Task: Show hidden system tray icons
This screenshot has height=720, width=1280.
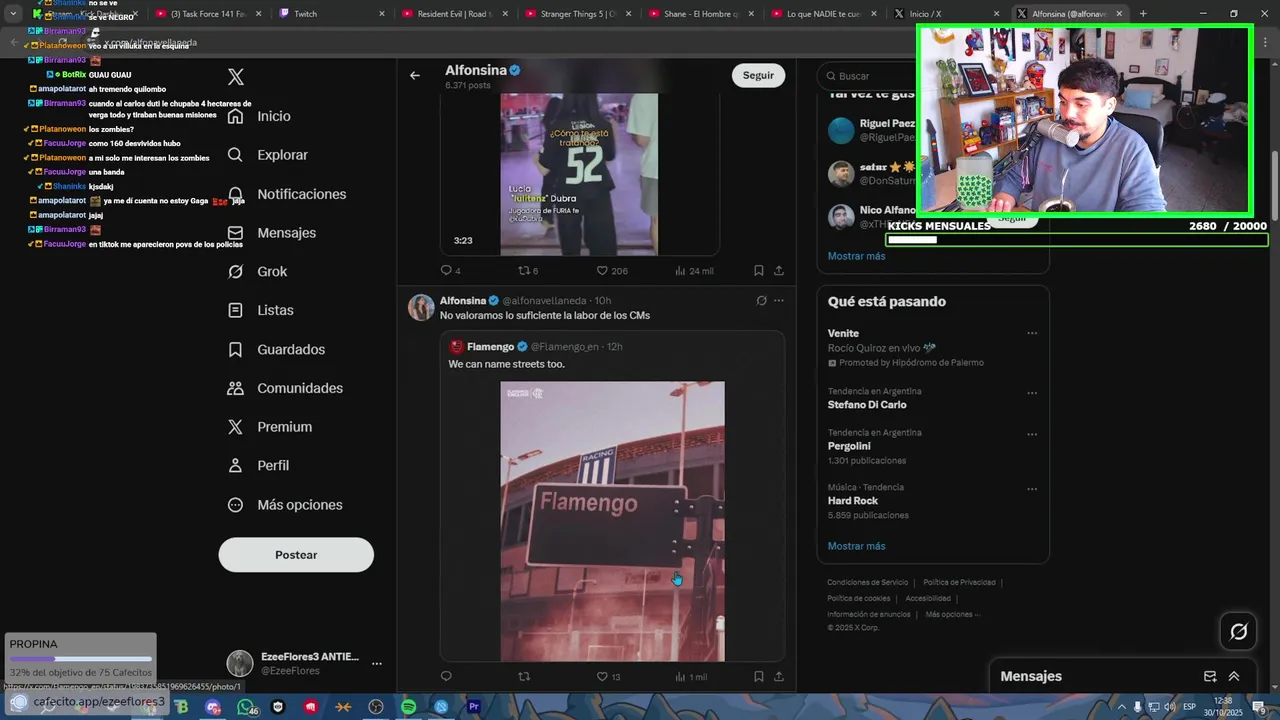Action: (1122, 707)
